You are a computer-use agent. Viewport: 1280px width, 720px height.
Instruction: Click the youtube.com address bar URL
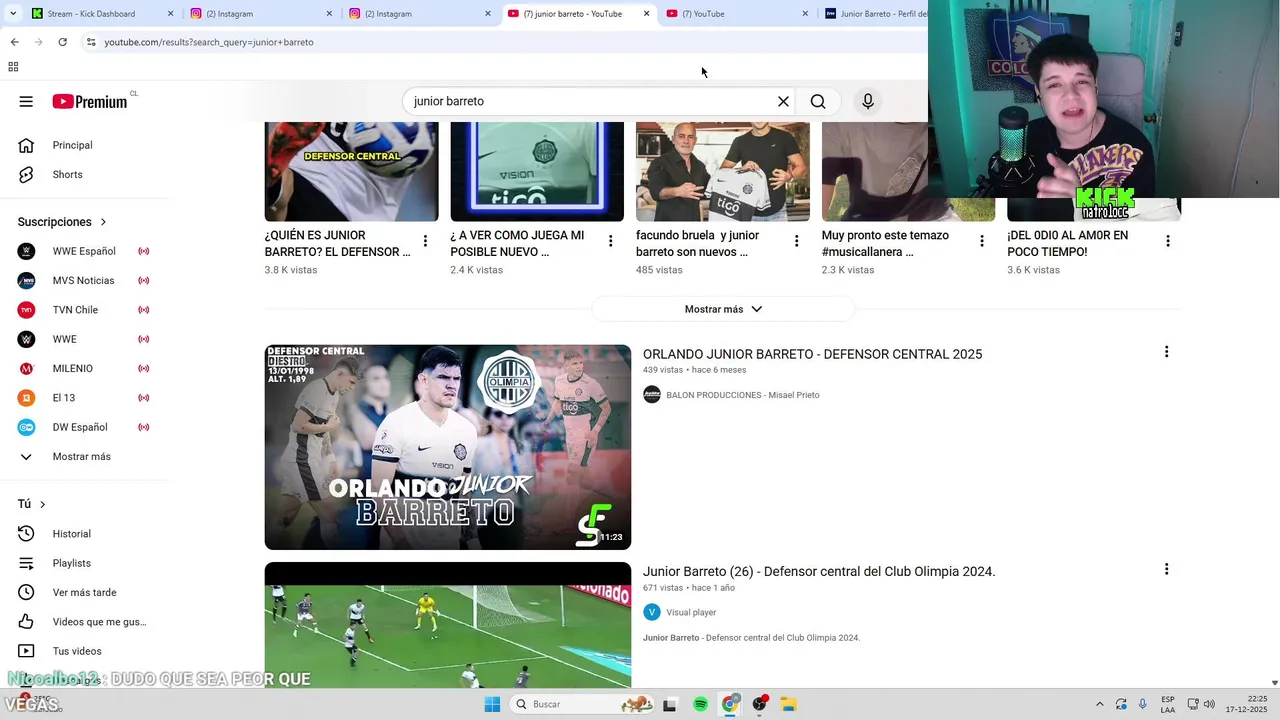(209, 42)
